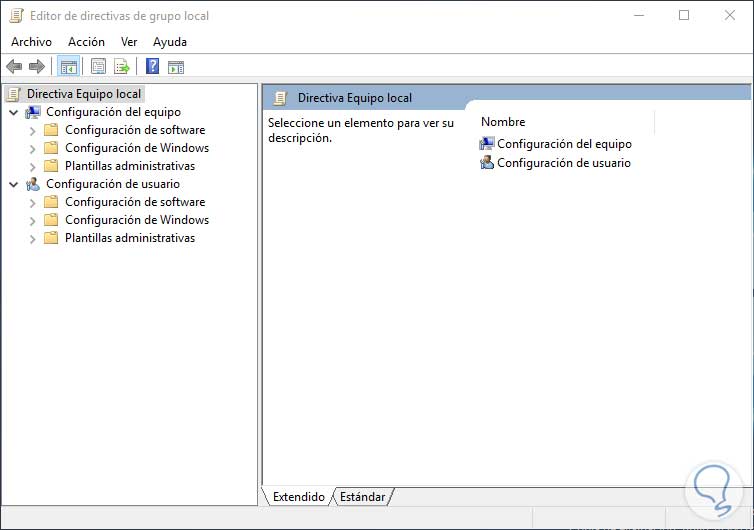Click computer icon in the Nombre list
This screenshot has width=754, height=530.
click(x=487, y=143)
